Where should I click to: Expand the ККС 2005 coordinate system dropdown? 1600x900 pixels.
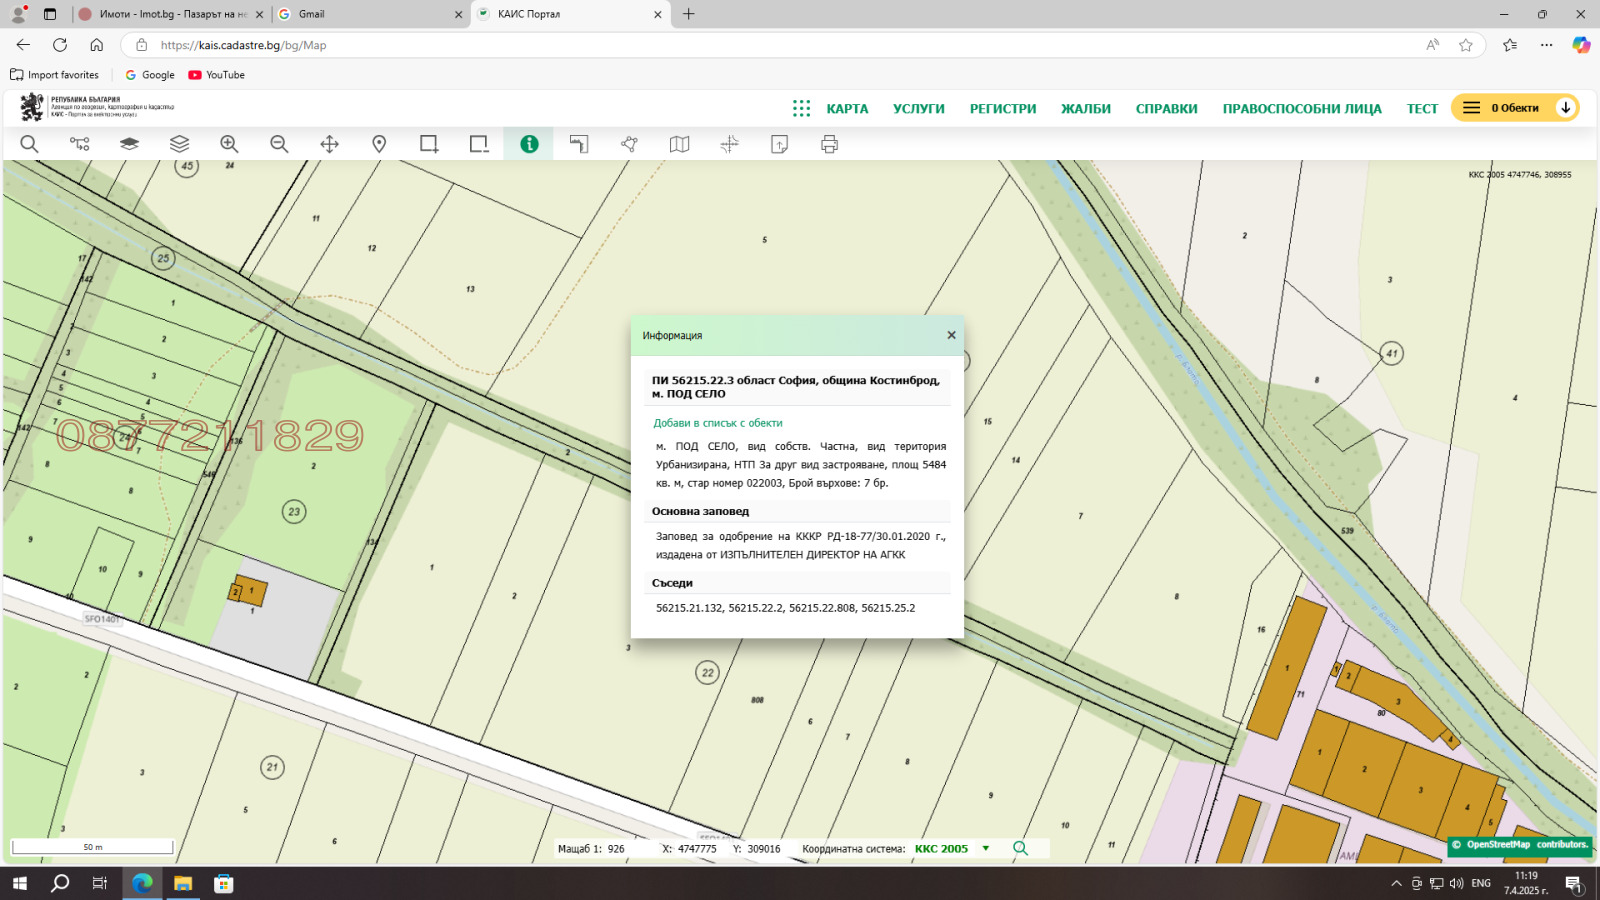pyautogui.click(x=986, y=849)
